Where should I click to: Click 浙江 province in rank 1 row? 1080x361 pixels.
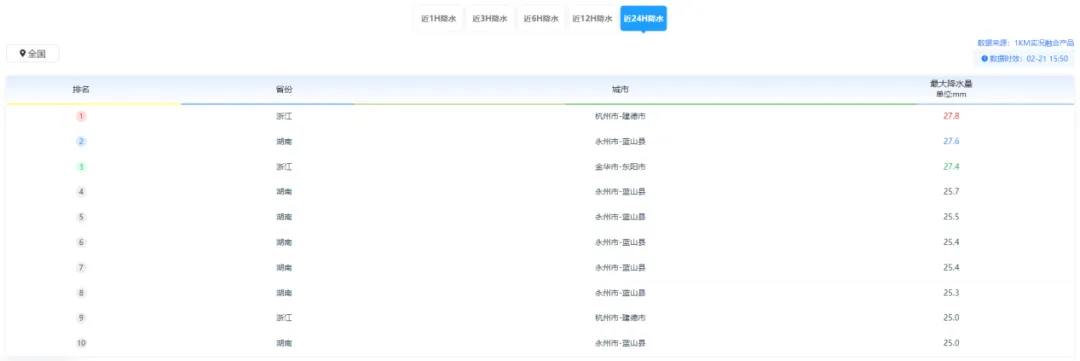[284, 116]
